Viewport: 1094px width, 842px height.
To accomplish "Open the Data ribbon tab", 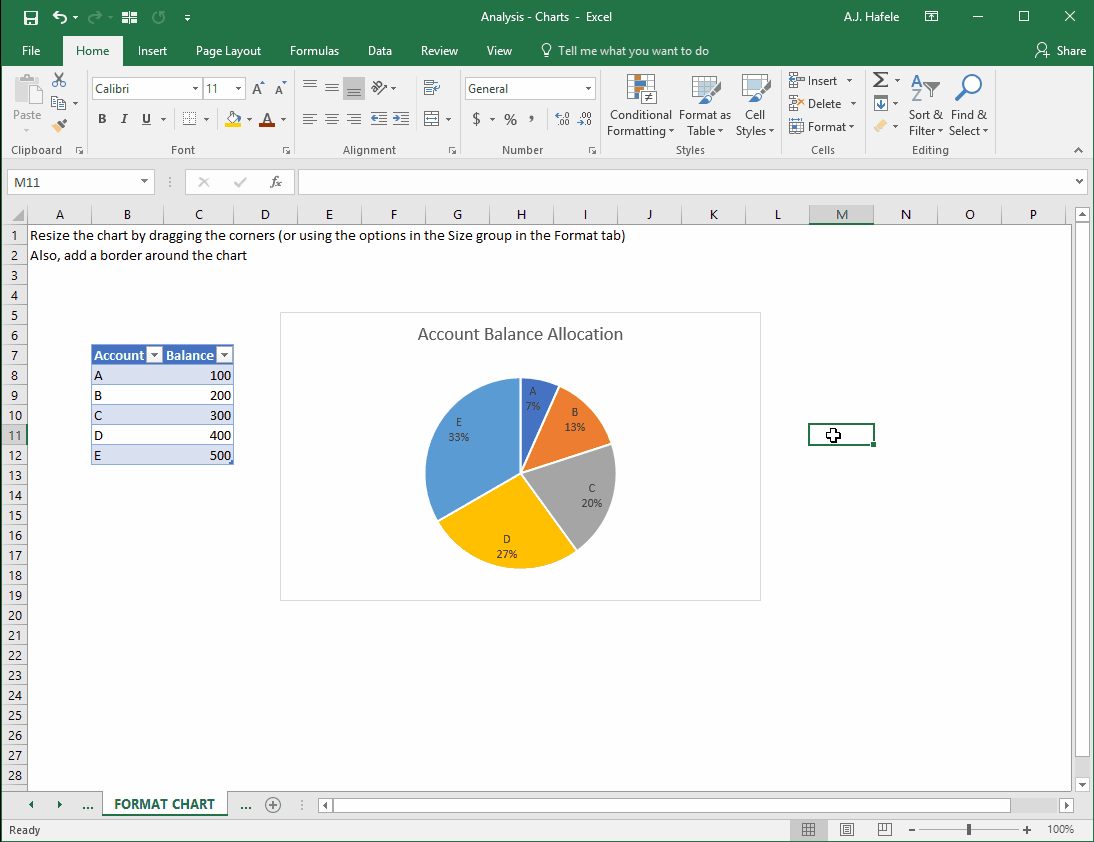I will click(x=380, y=51).
